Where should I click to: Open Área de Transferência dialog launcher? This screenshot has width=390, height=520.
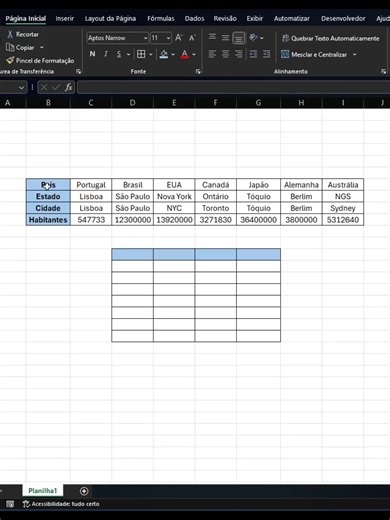(78, 71)
